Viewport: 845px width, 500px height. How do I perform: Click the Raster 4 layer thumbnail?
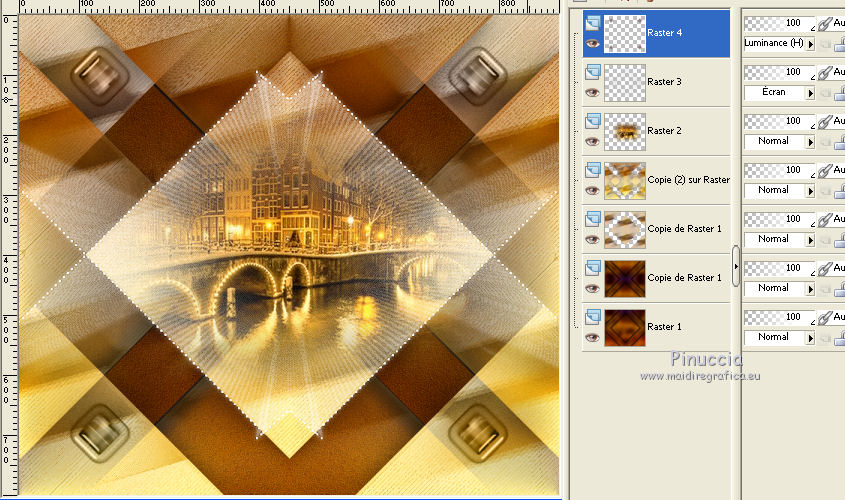(625, 33)
